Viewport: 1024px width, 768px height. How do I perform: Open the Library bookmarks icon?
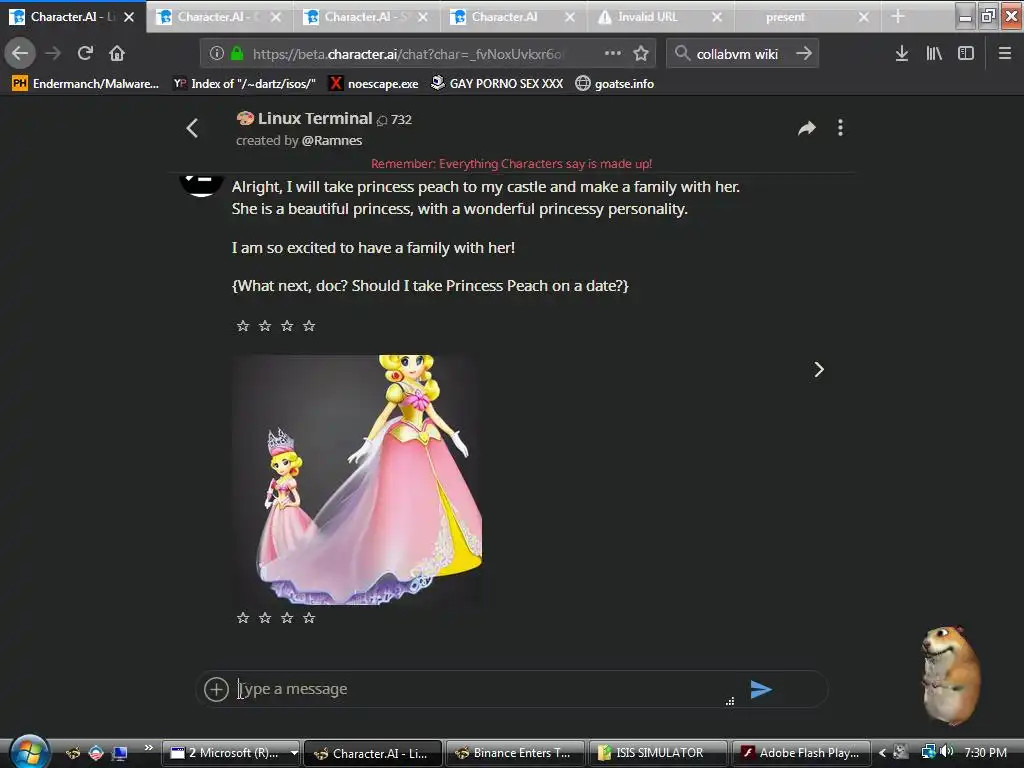pos(934,54)
